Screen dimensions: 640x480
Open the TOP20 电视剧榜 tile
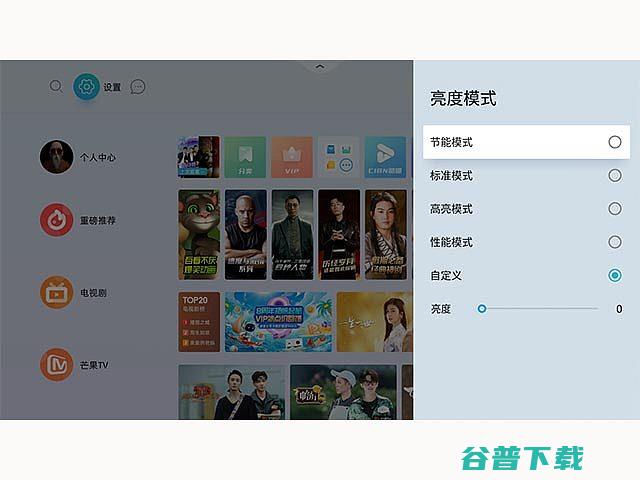[199, 322]
